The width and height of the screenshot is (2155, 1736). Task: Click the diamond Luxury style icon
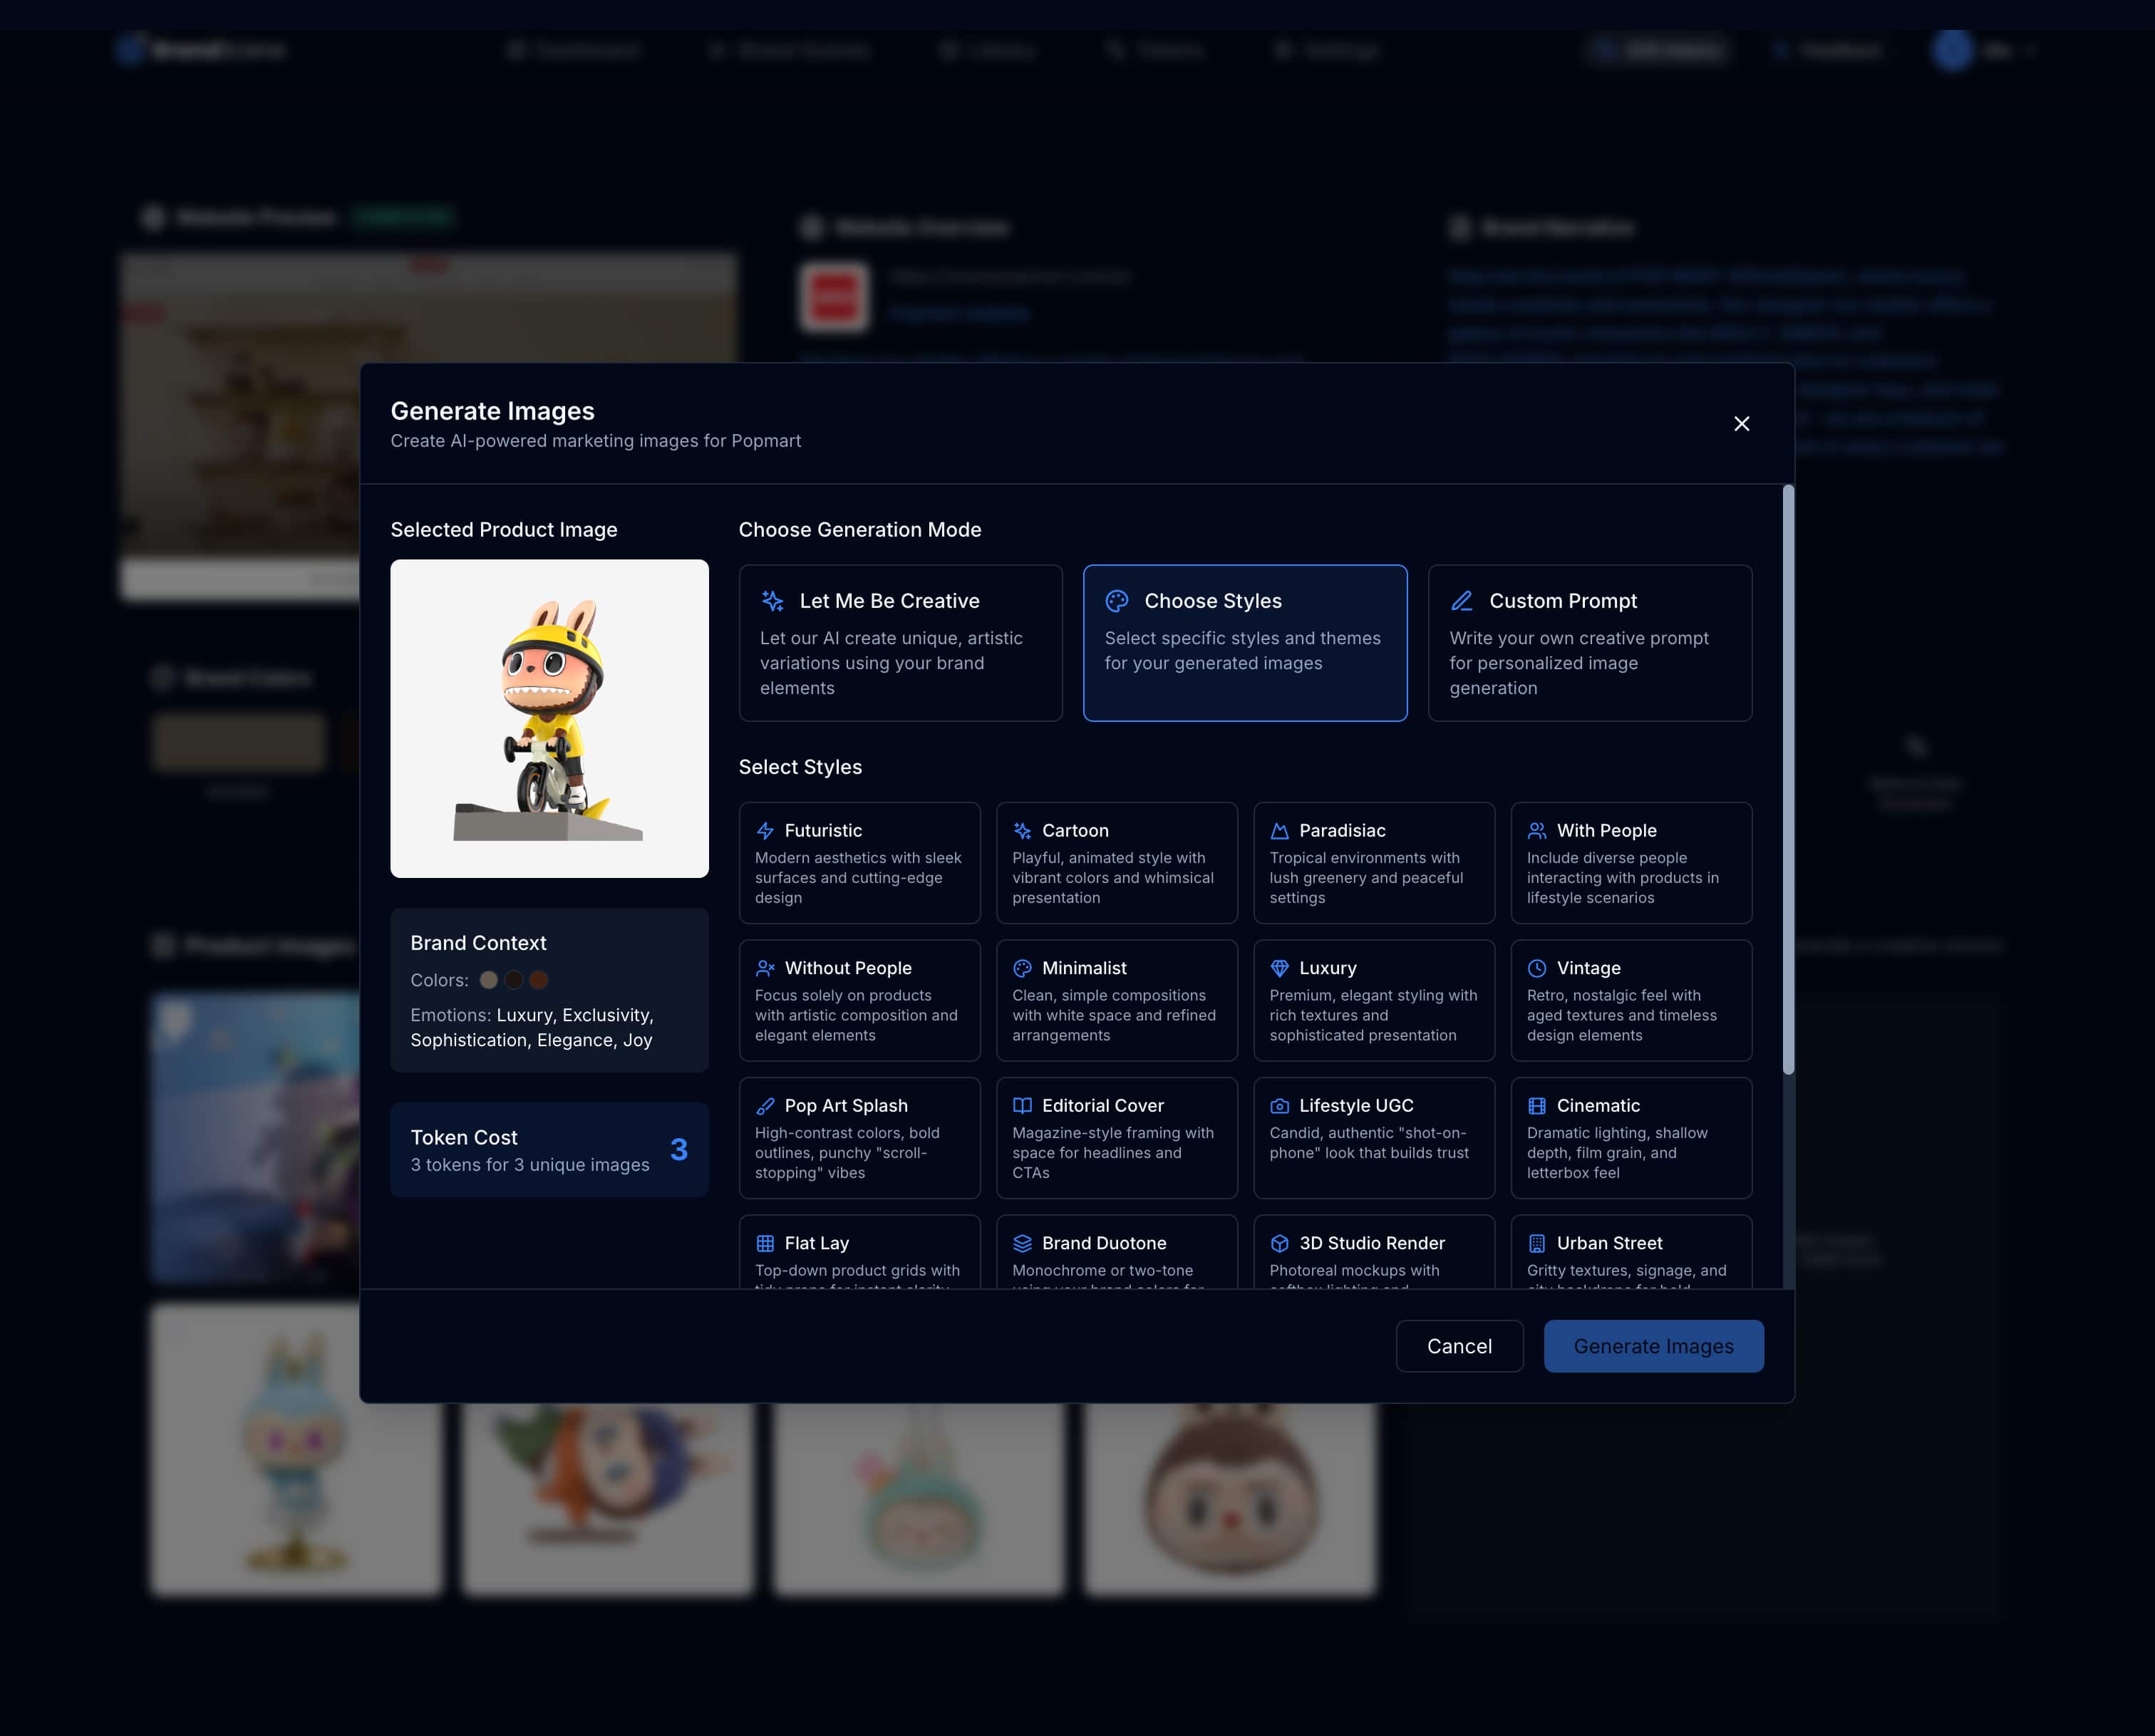1279,968
